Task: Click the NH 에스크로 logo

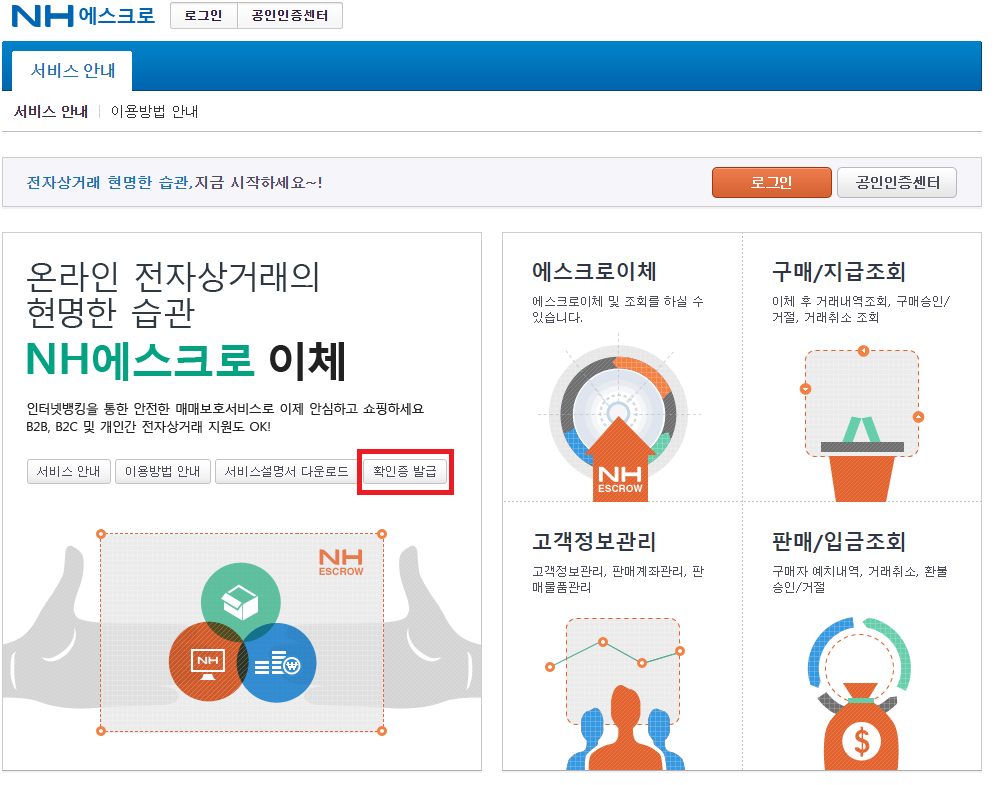Action: (83, 16)
